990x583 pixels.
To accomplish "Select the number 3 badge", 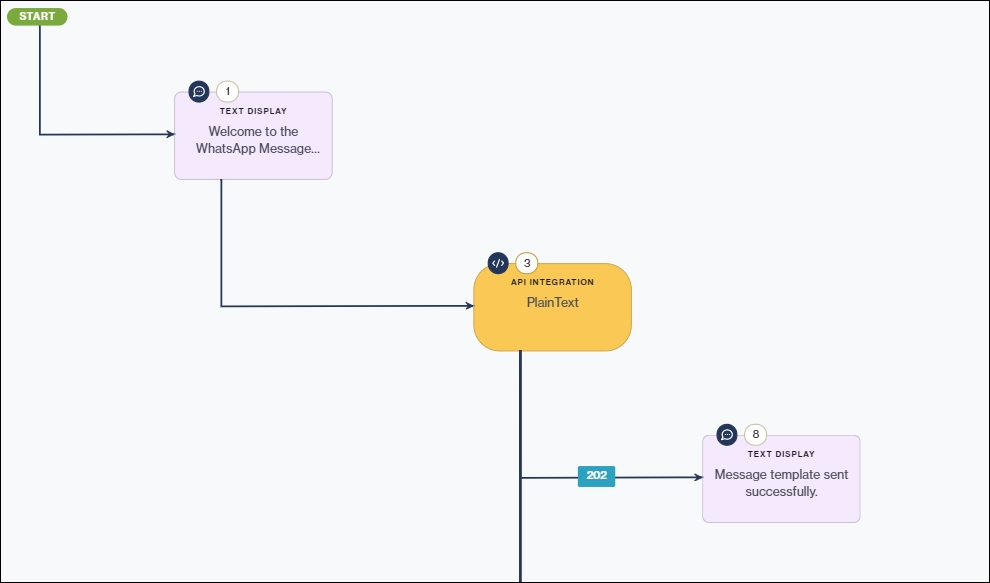I will (527, 263).
